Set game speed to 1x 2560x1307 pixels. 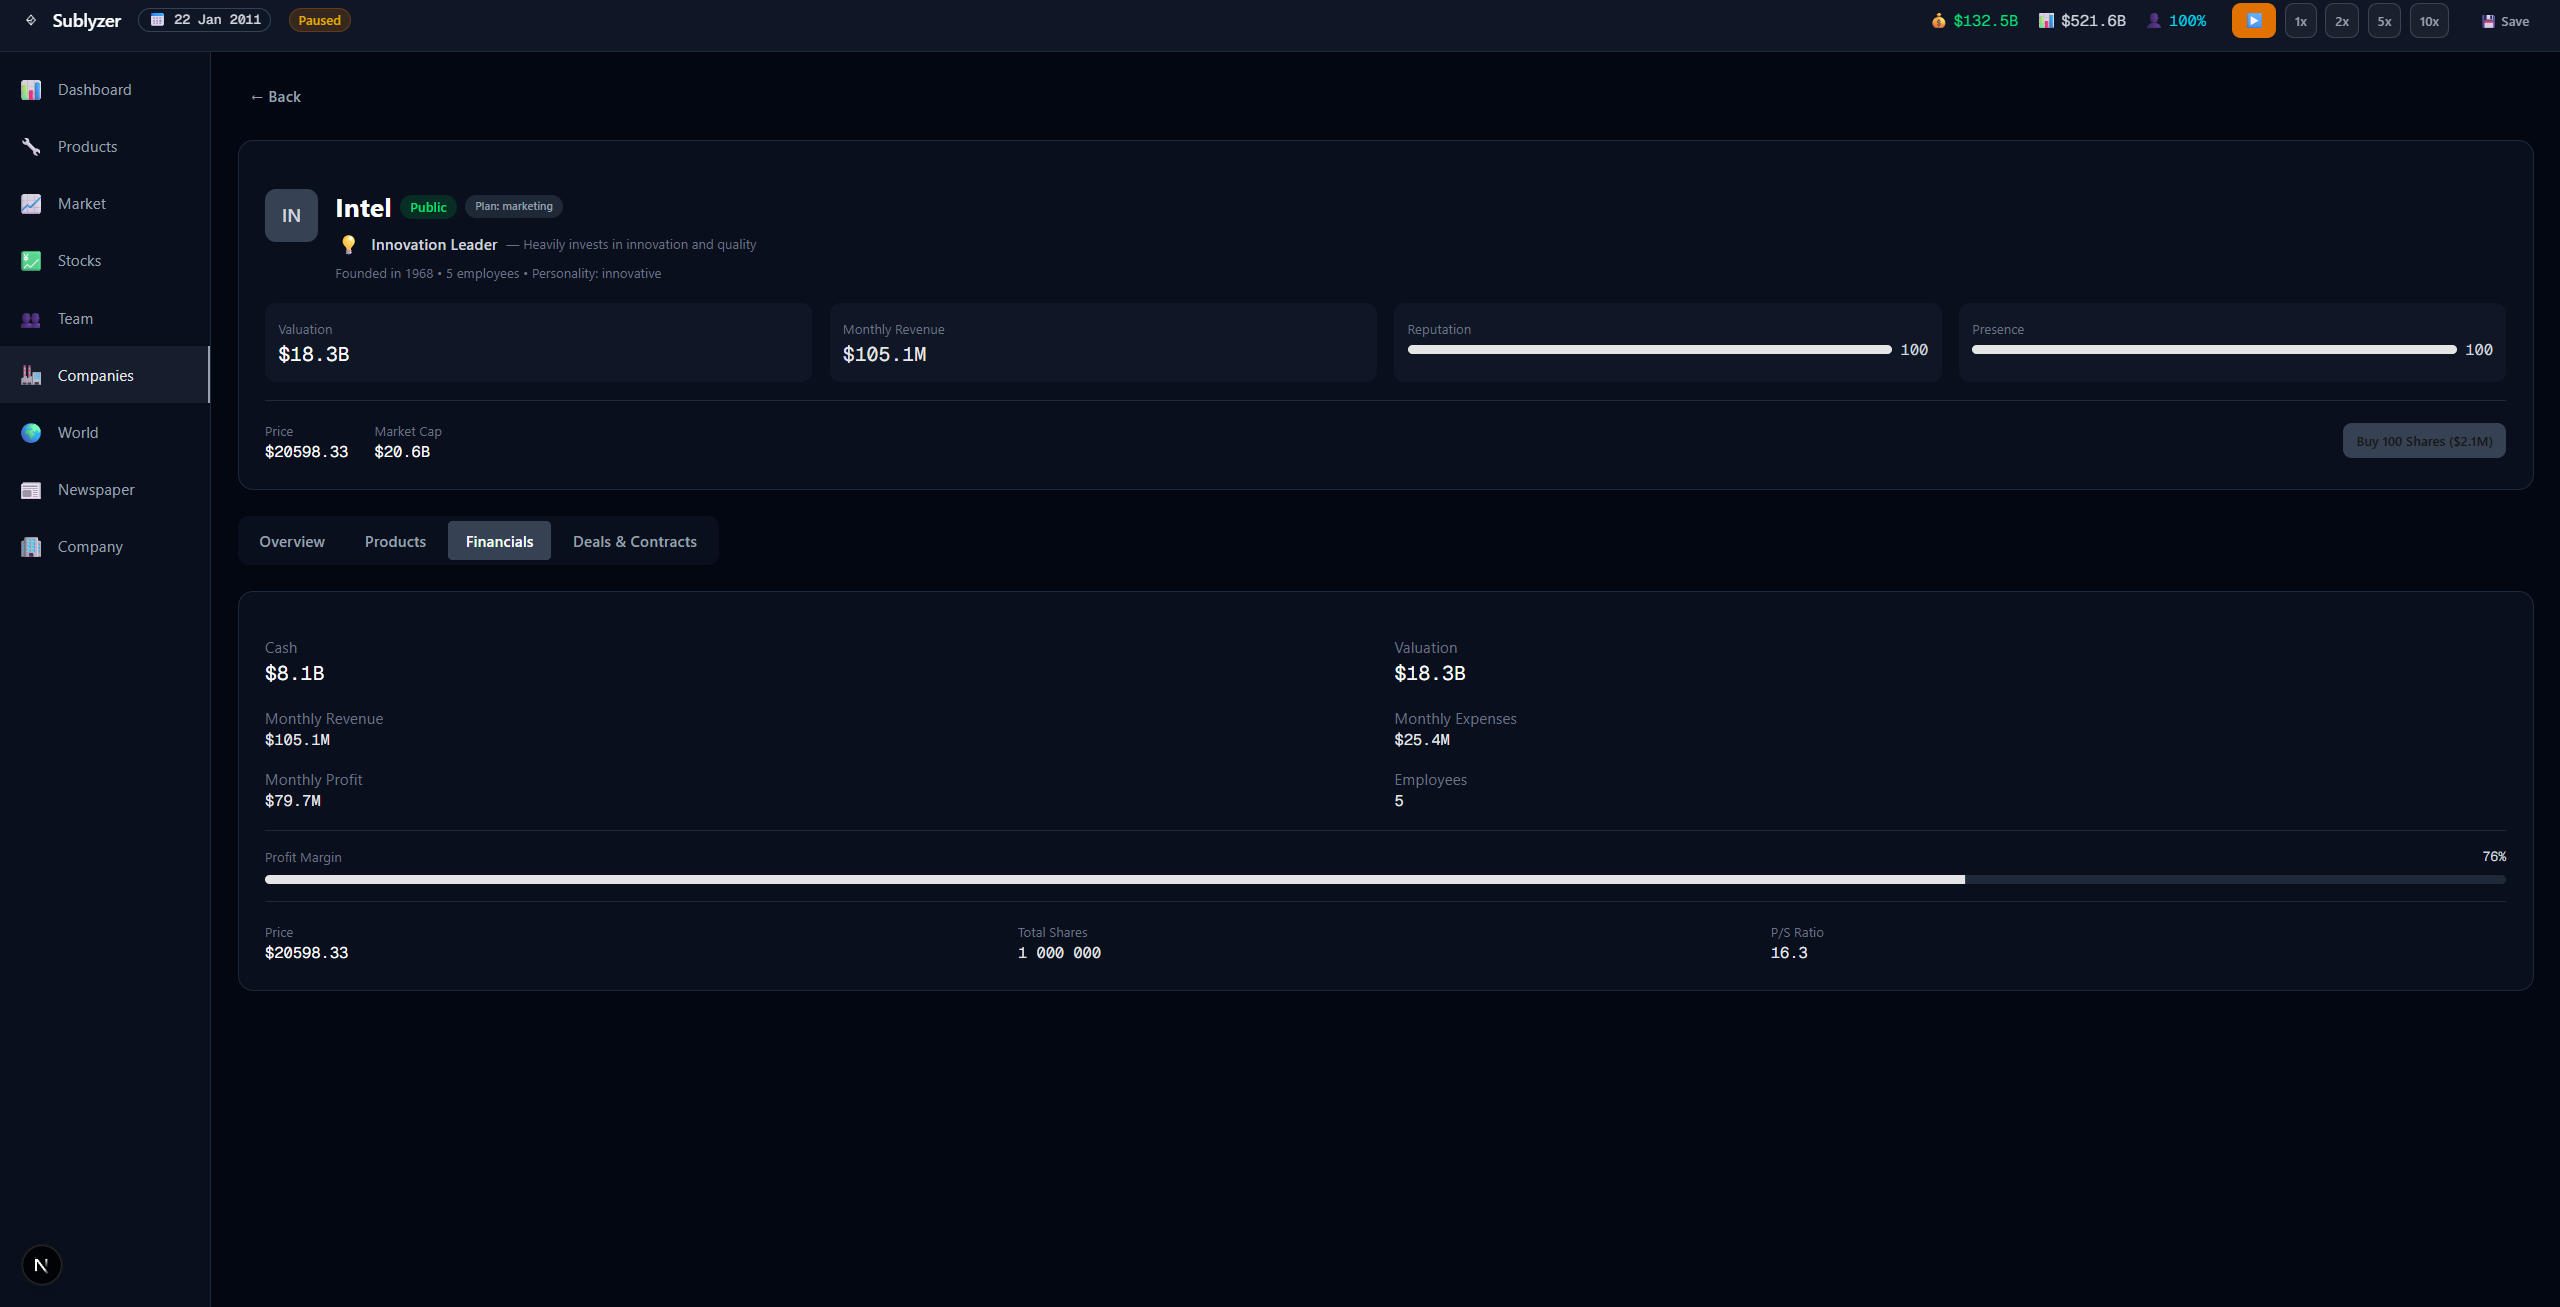2300,21
